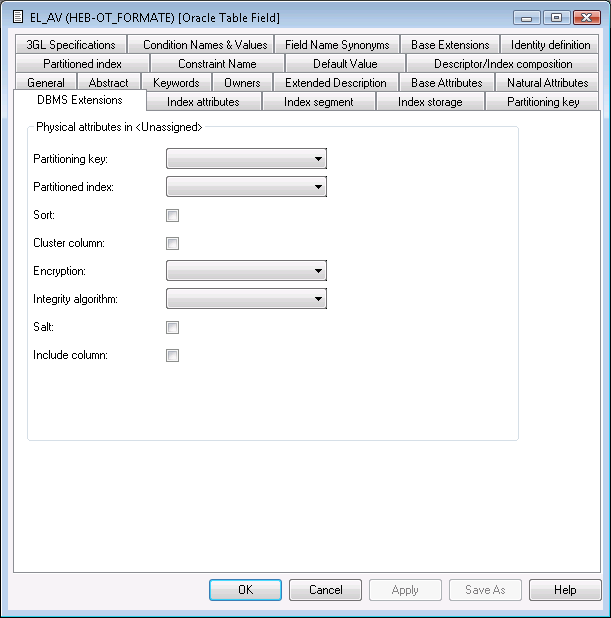611x618 pixels.
Task: Check the Salt option
Action: (x=173, y=327)
